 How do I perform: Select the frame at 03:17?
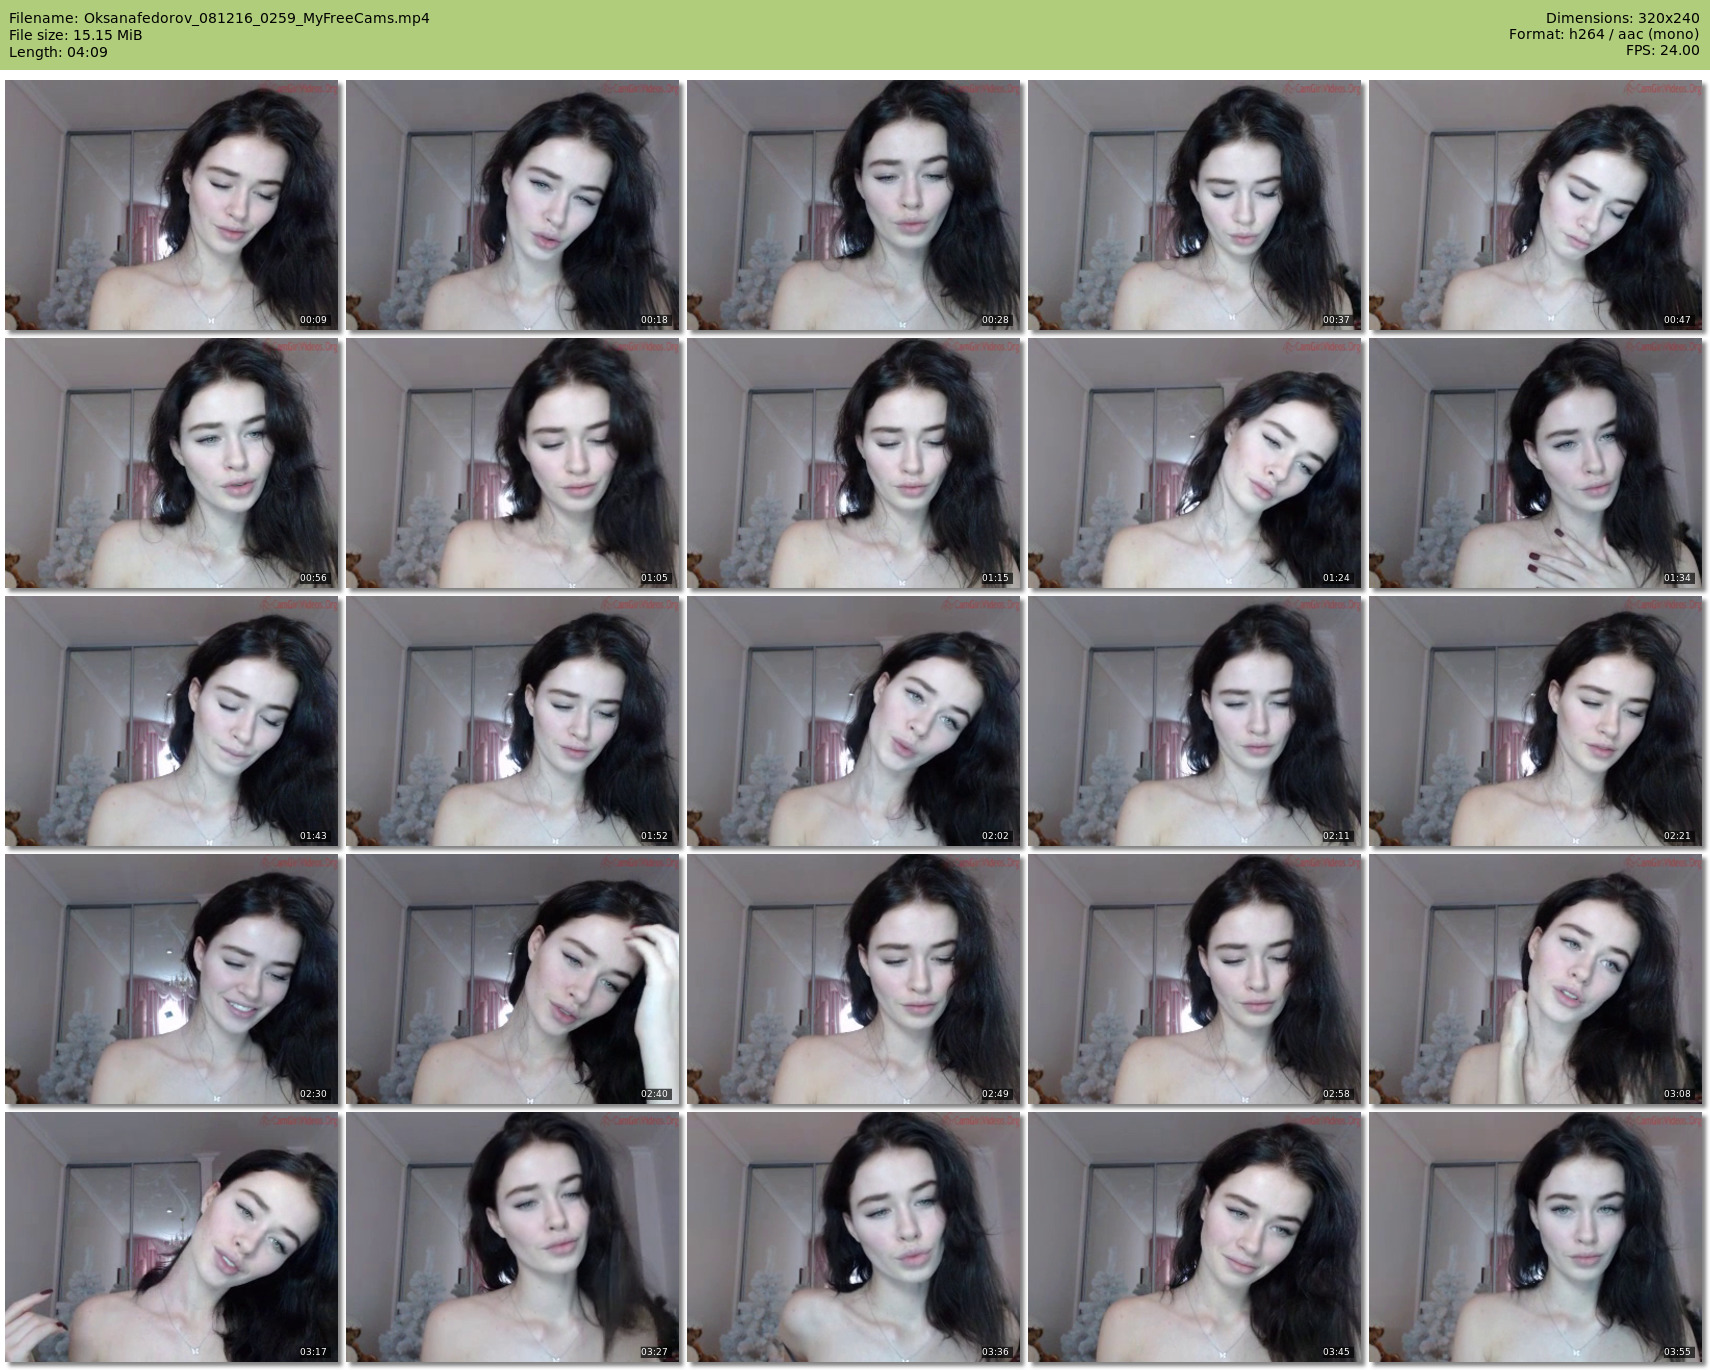pyautogui.click(x=172, y=1237)
